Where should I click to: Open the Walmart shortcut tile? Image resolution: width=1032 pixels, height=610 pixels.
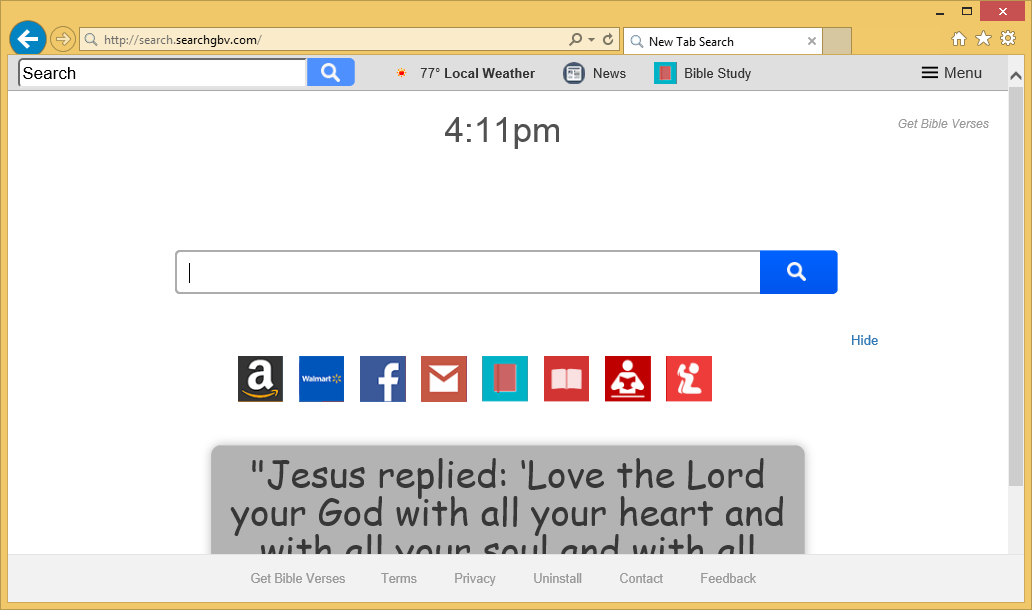pyautogui.click(x=321, y=379)
